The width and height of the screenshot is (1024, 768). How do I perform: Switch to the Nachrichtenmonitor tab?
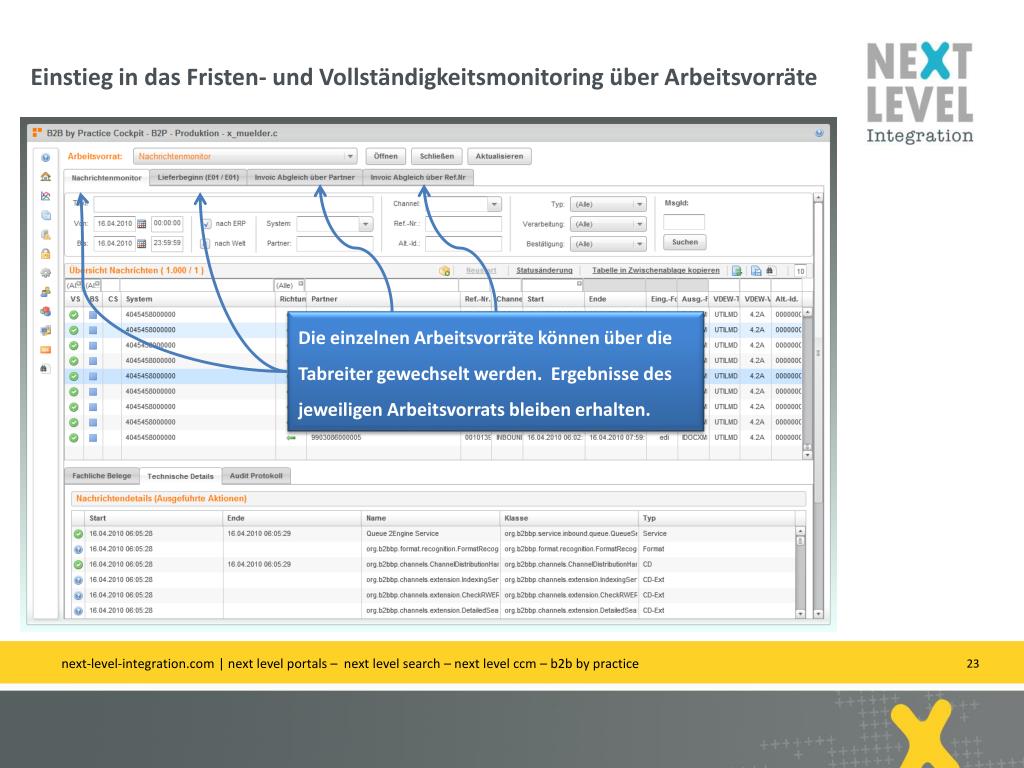tap(106, 178)
